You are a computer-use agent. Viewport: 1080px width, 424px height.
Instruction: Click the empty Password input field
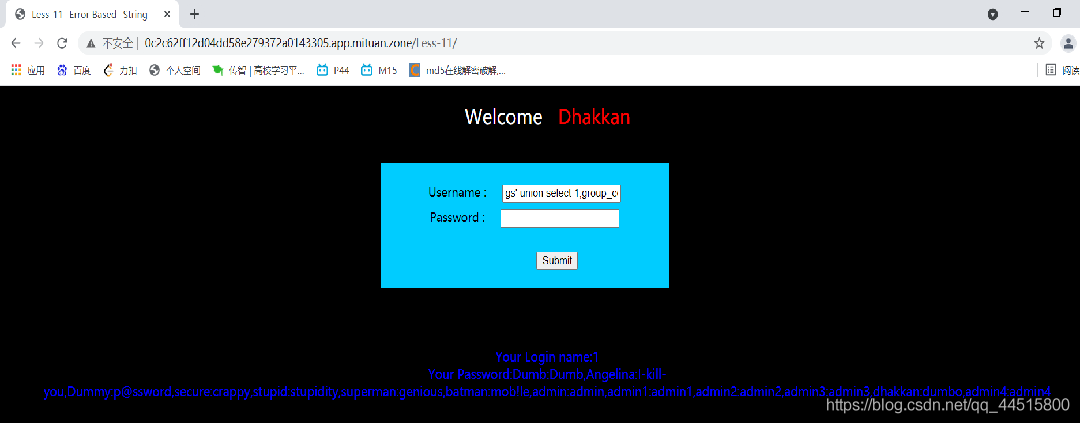point(560,218)
